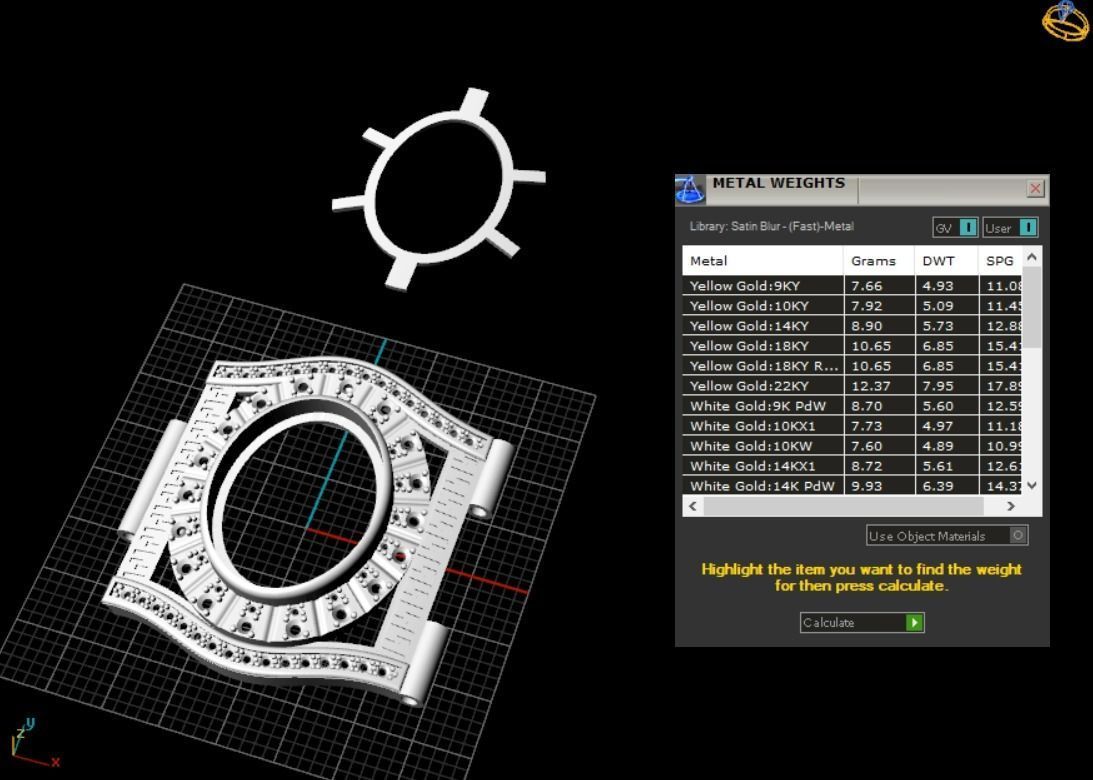Click the Calculate button
1093x780 pixels.
[862, 622]
